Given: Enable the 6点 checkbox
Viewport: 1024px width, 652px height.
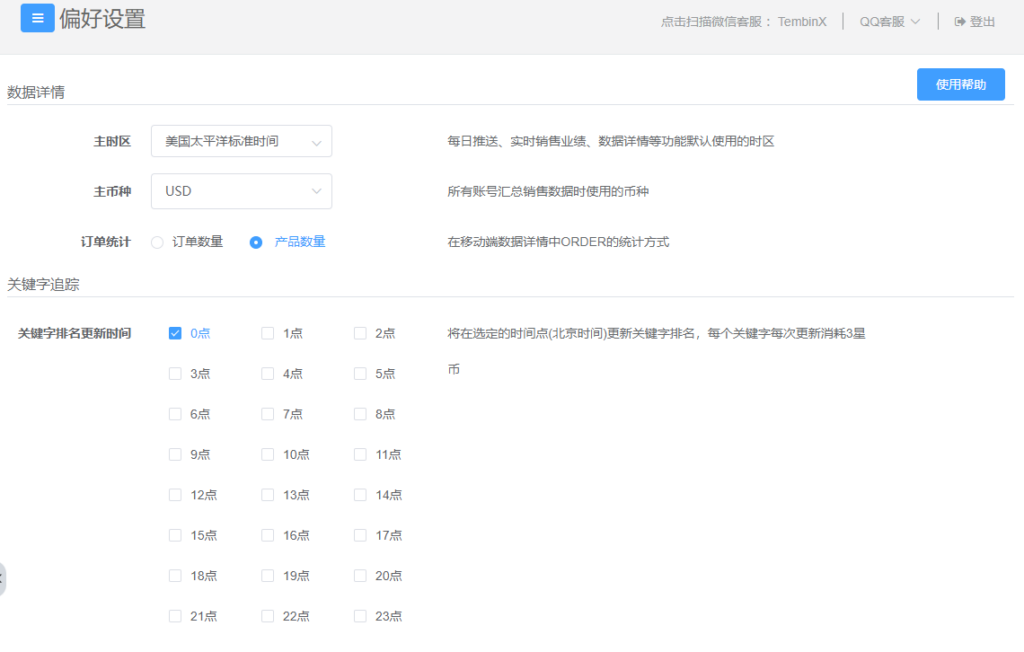Looking at the screenshot, I should point(175,414).
